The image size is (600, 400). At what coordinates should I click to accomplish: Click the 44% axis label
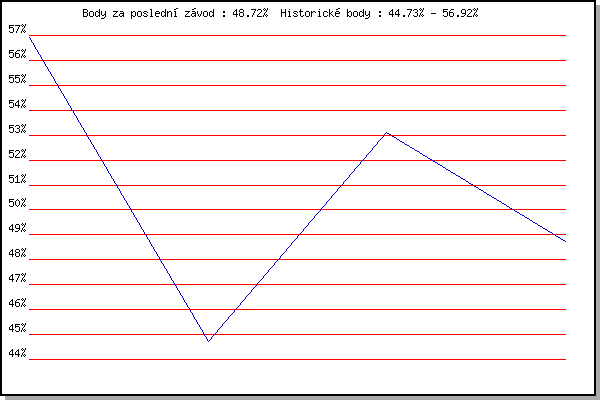click(x=17, y=353)
